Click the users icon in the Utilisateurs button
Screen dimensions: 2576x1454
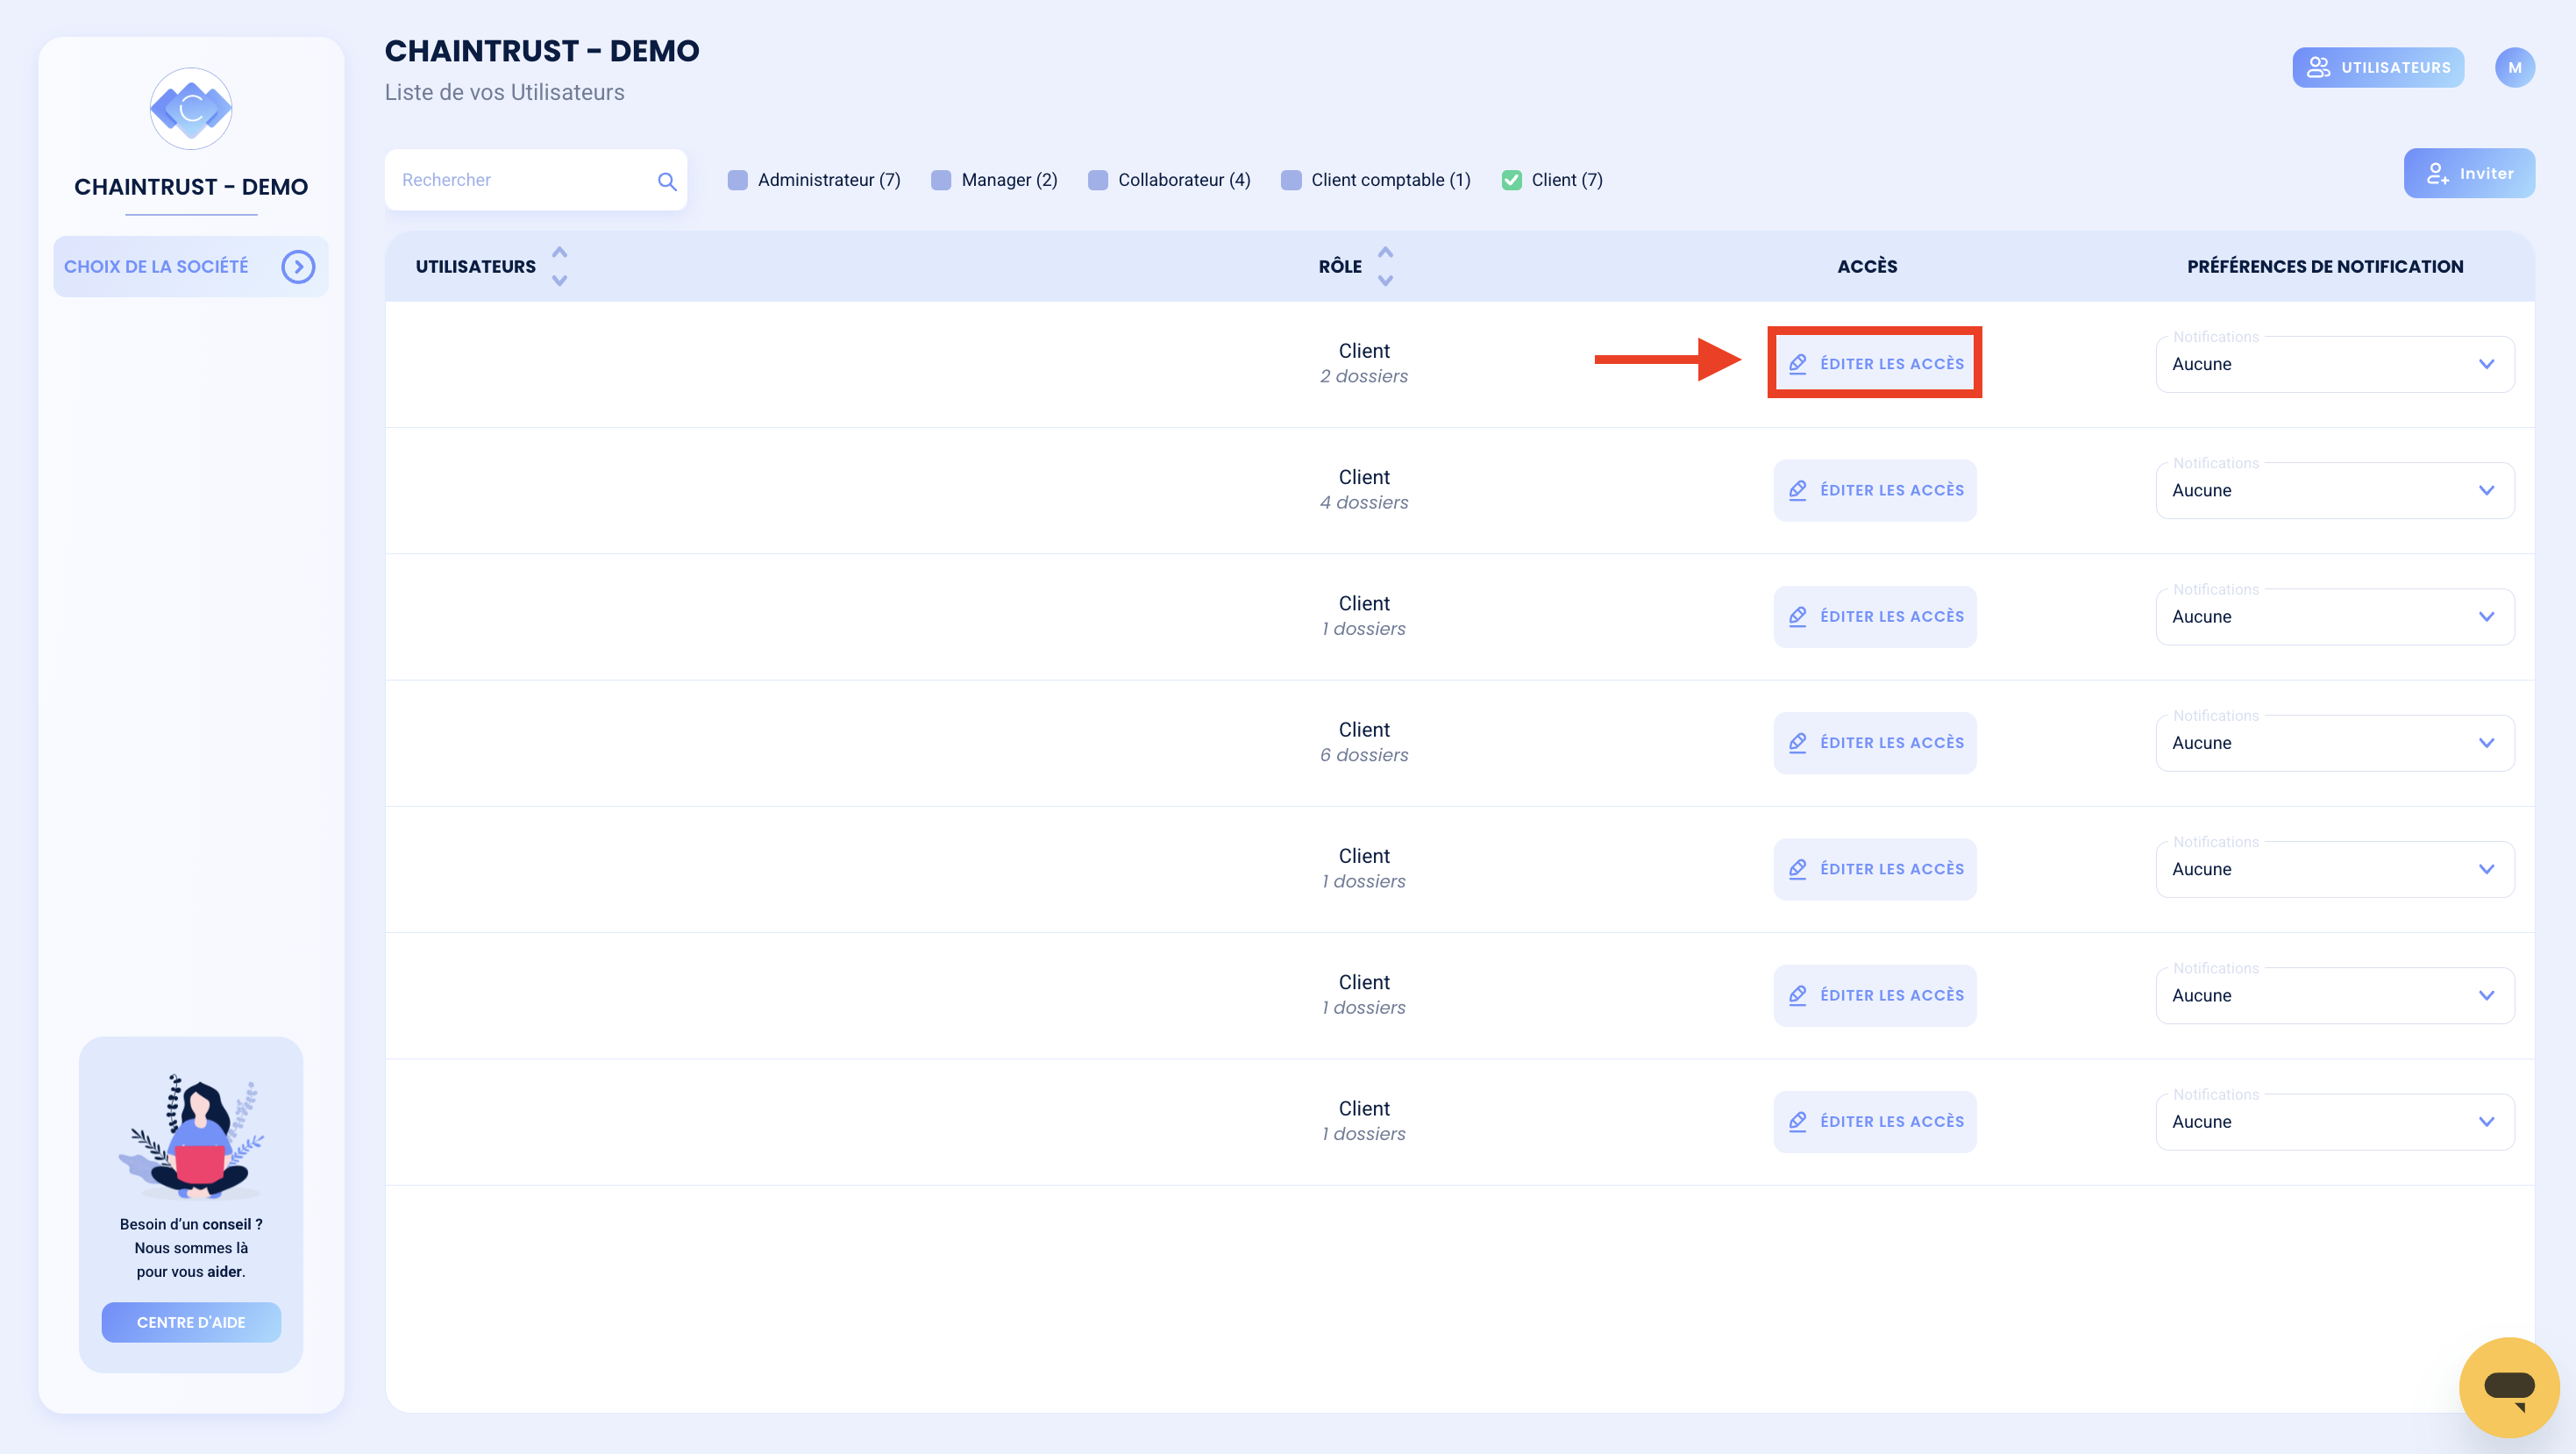coord(2318,68)
